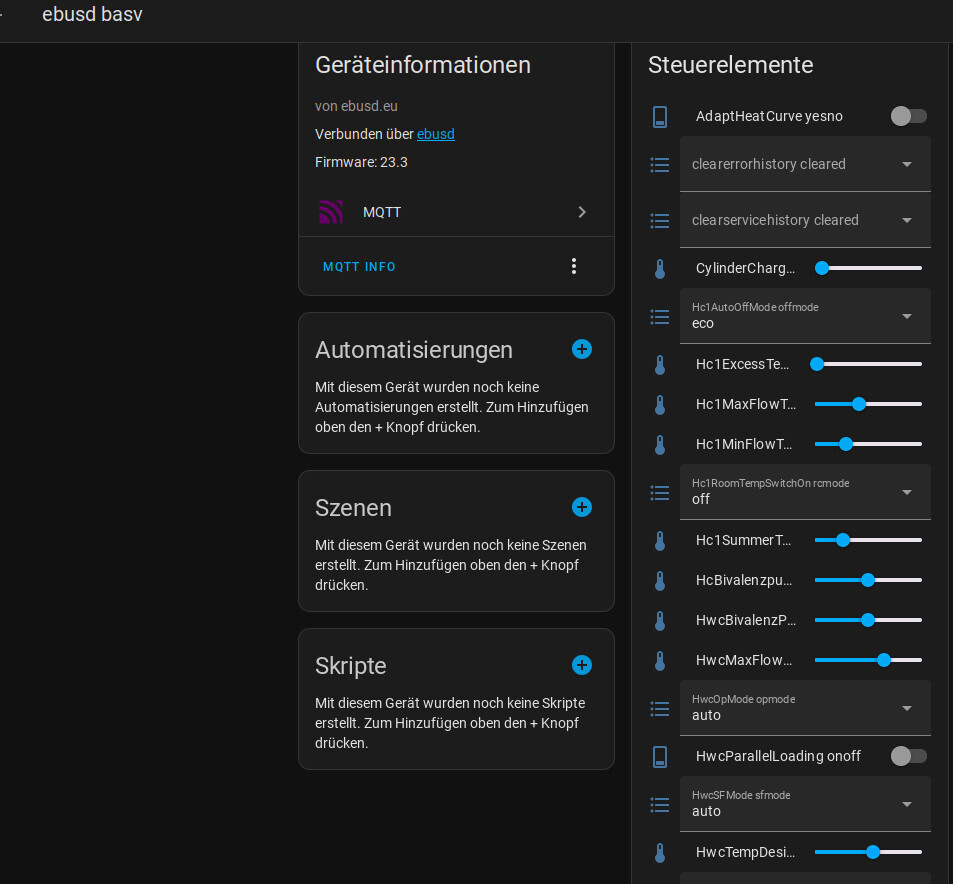Click the HwcTempDesired slider handle

tap(872, 852)
